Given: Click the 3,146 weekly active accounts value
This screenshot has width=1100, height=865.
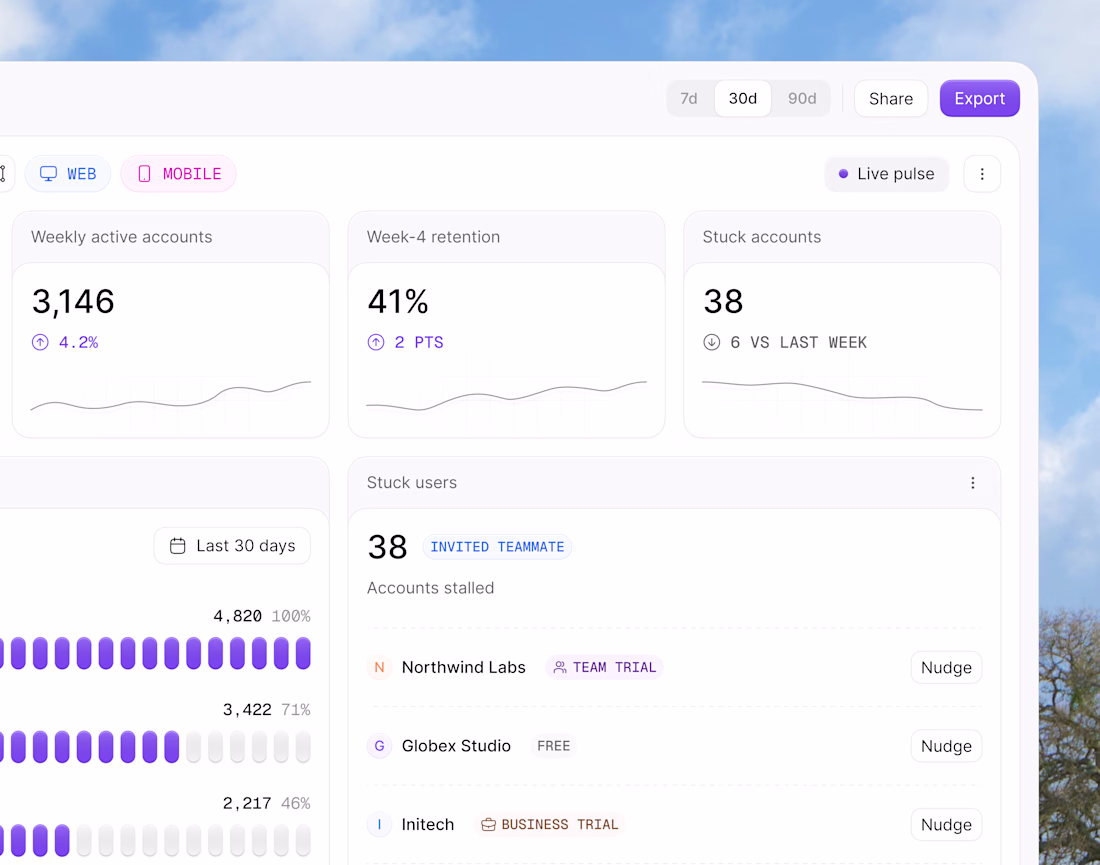Looking at the screenshot, I should click(x=73, y=302).
